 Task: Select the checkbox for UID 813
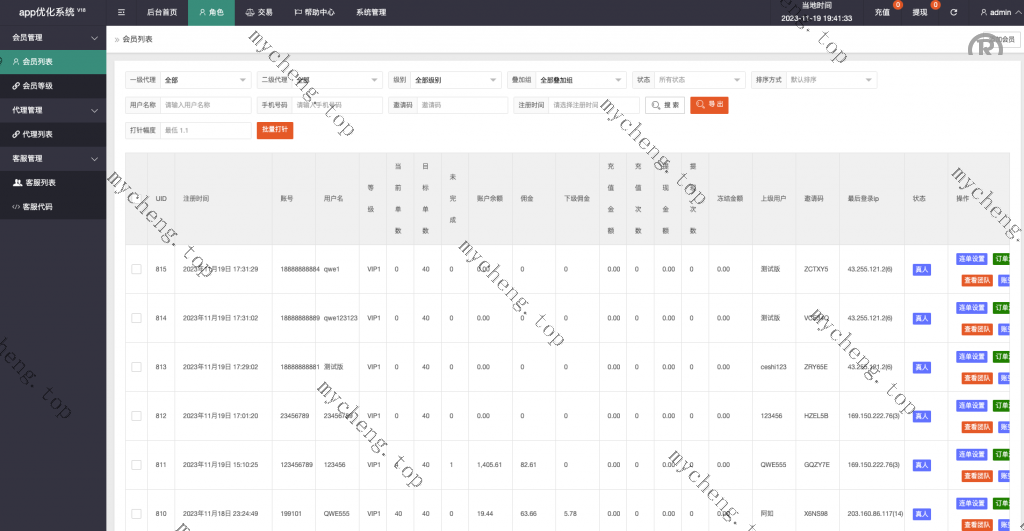pyautogui.click(x=136, y=367)
